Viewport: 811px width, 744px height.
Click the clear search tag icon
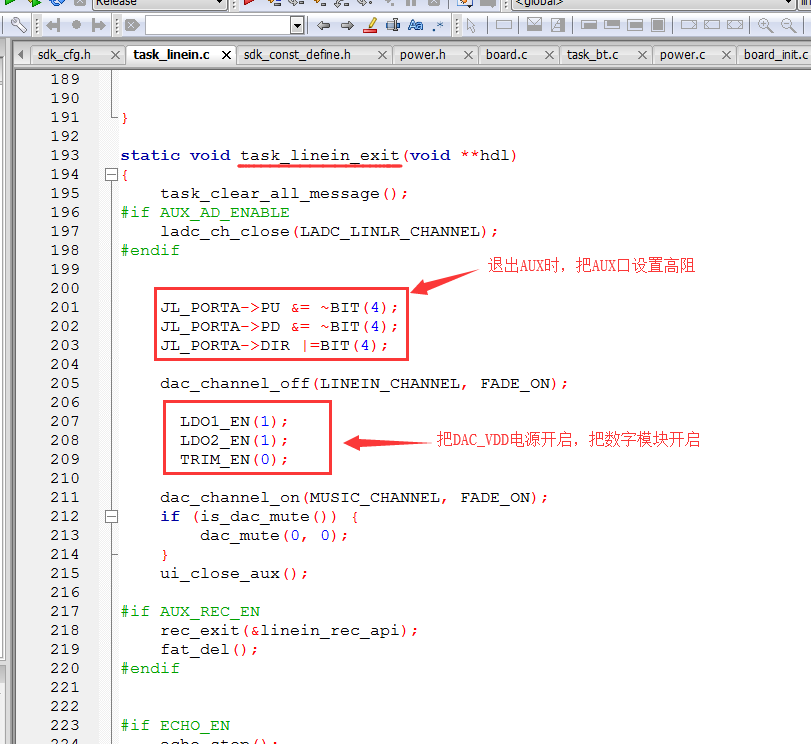(x=132, y=25)
